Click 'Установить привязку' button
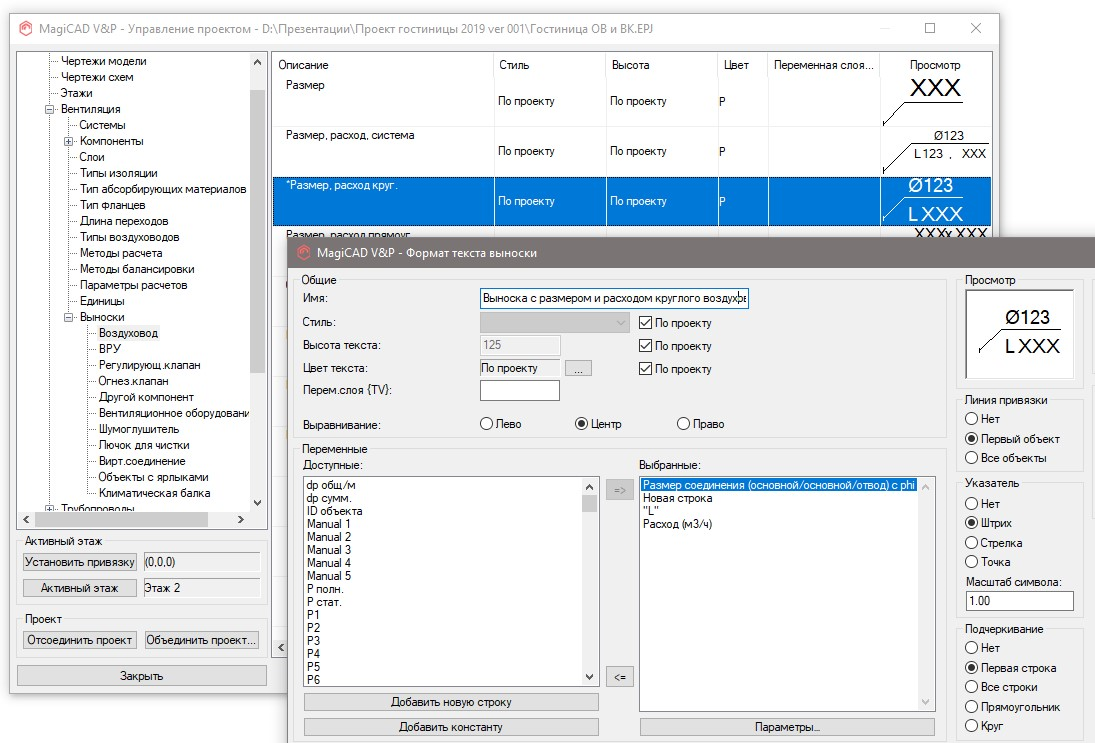 tap(79, 562)
